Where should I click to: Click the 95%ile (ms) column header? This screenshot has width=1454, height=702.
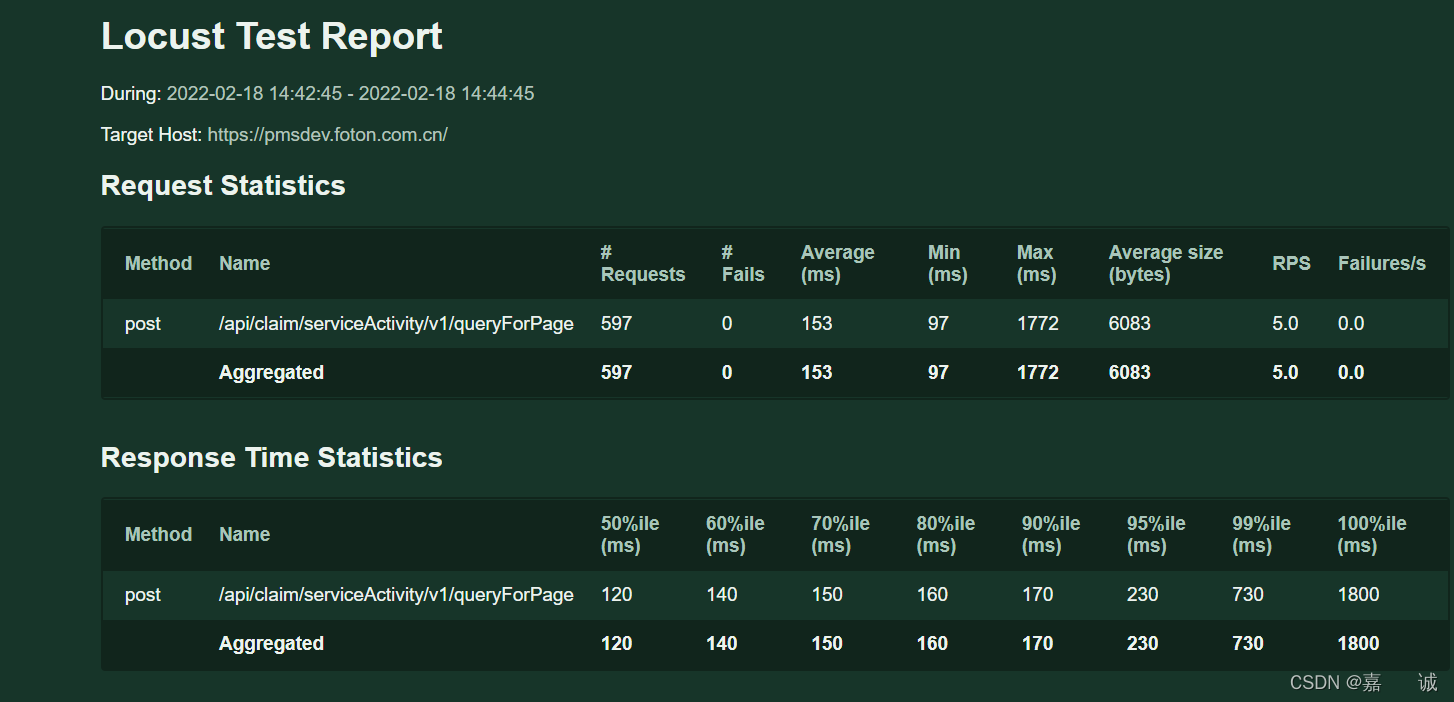coord(1156,534)
